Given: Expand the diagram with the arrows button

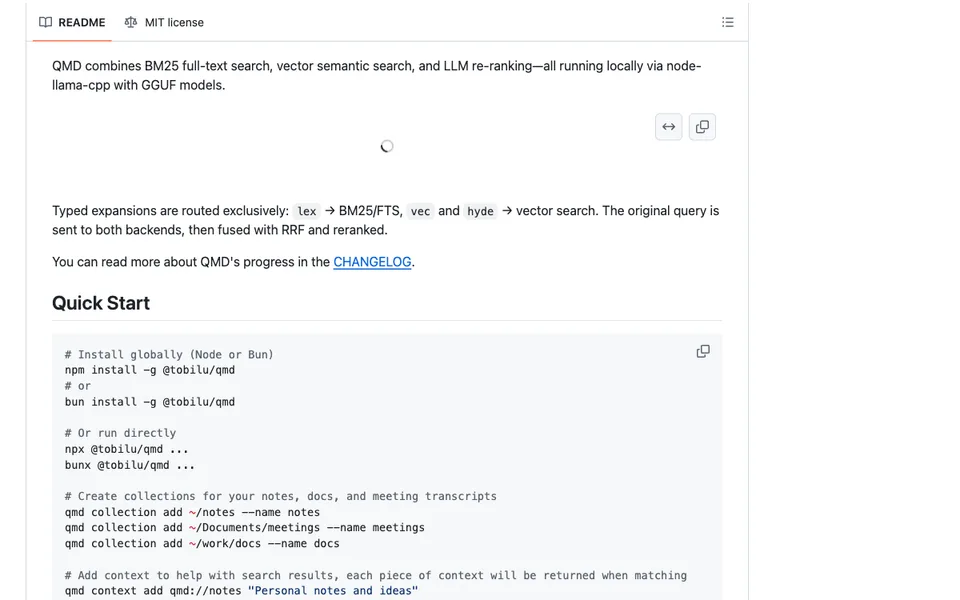Looking at the screenshot, I should click(x=669, y=127).
